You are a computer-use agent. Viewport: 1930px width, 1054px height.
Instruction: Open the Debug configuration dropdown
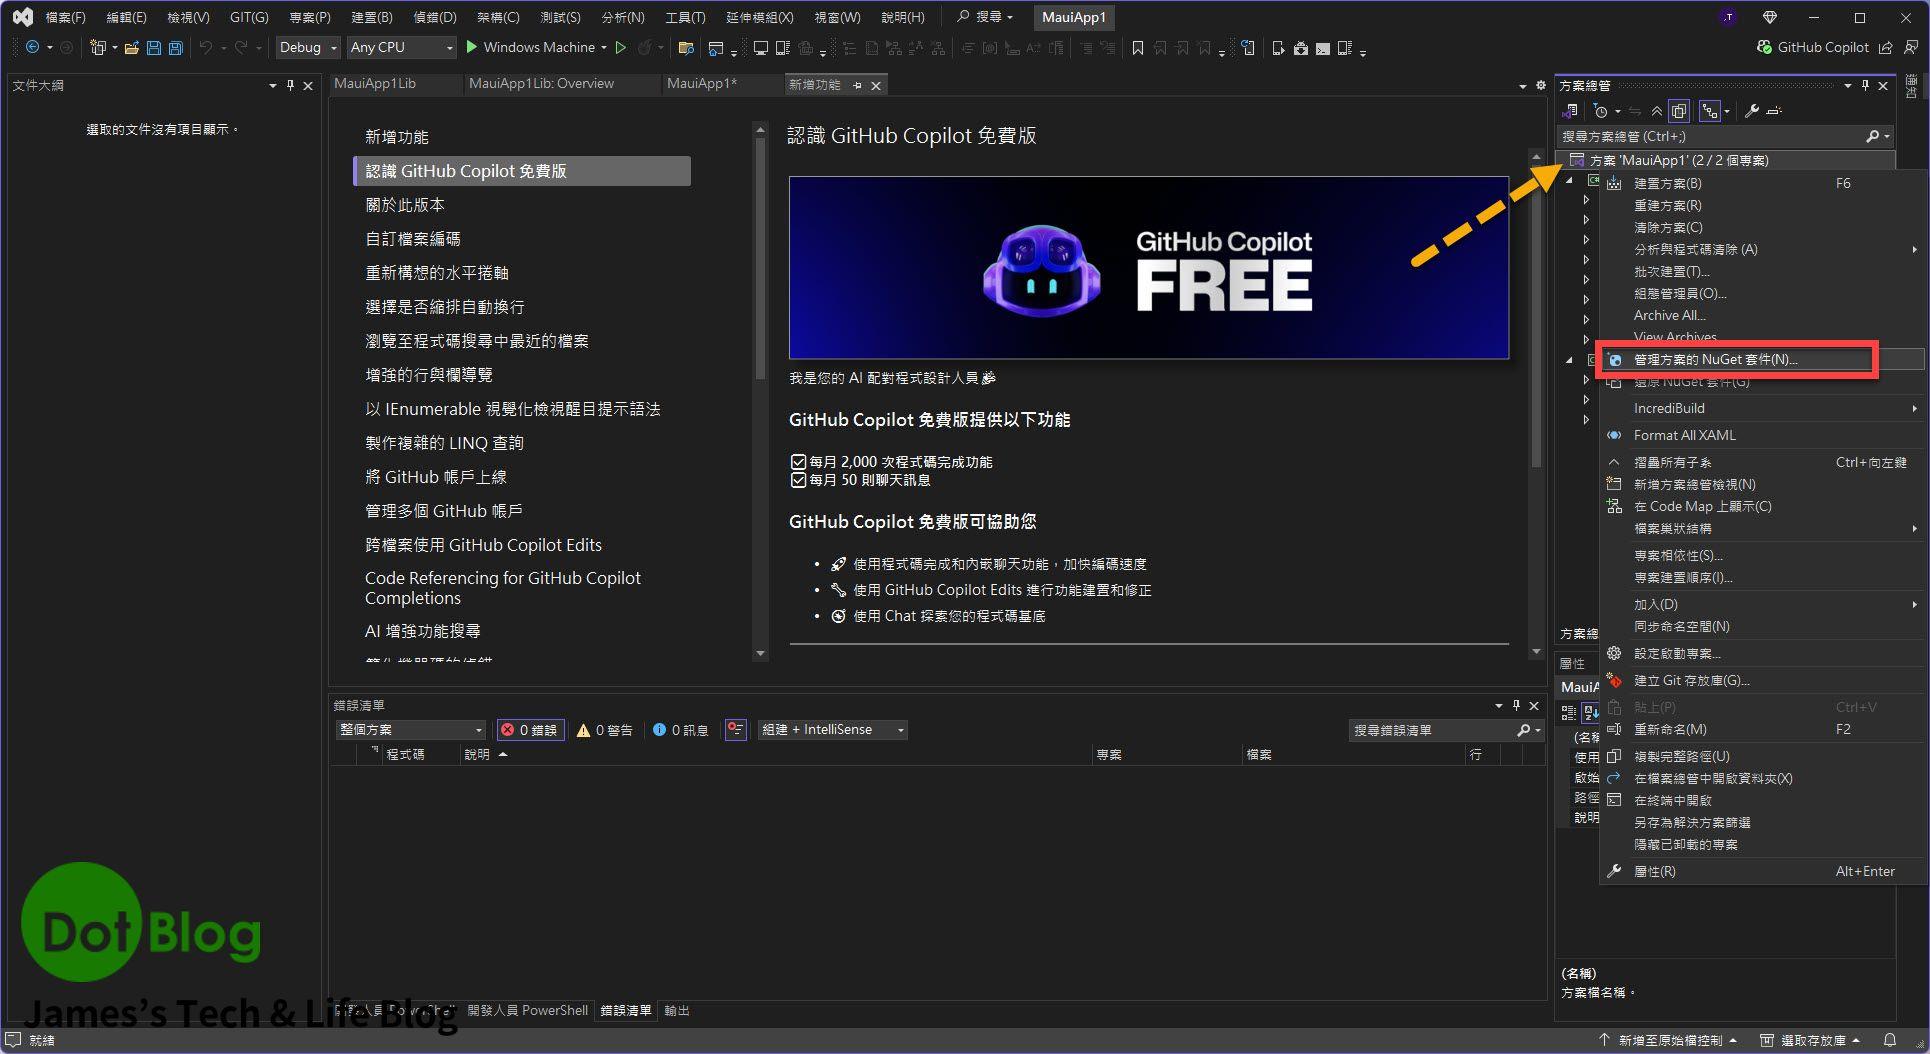point(308,47)
